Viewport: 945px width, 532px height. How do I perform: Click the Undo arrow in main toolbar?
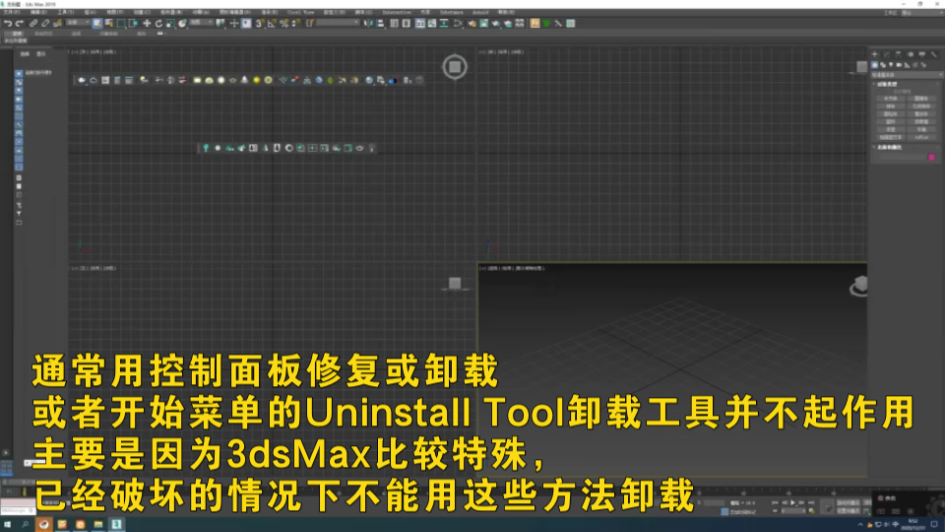[x=7, y=23]
